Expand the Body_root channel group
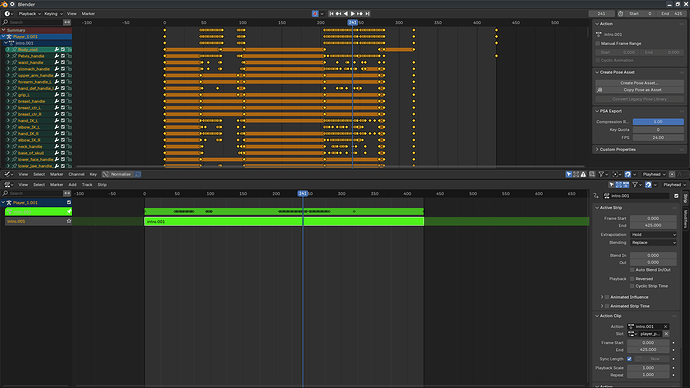690x388 pixels. pos(8,50)
